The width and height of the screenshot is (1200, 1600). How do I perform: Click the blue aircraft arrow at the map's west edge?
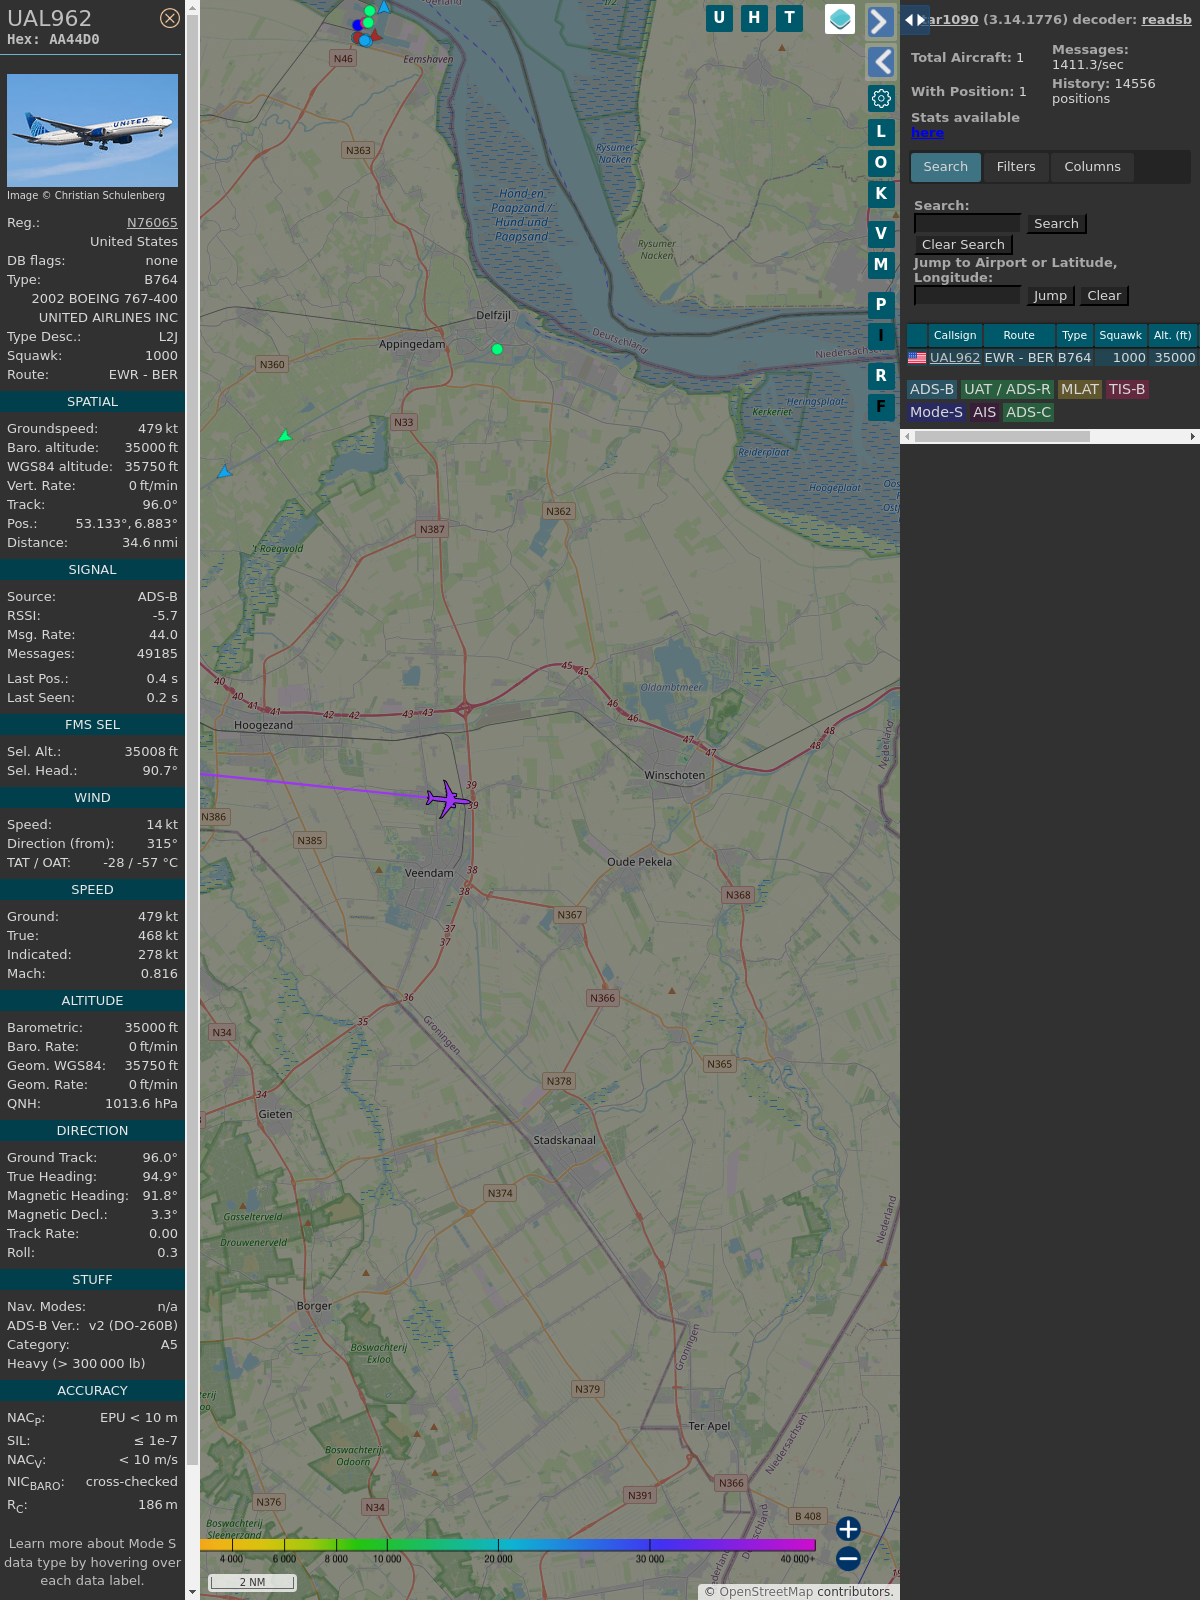(224, 471)
